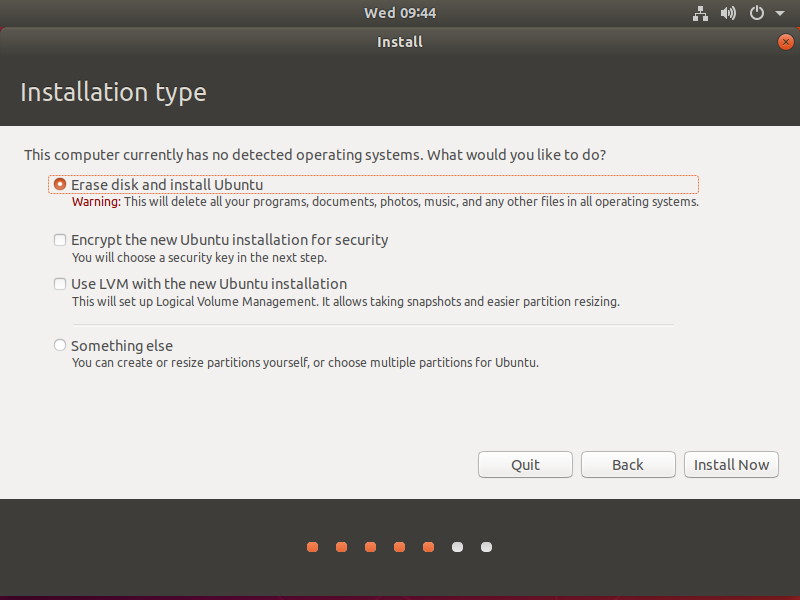Enable Use LVM with new Ubuntu installation
Screen dimensions: 800x600
61,284
